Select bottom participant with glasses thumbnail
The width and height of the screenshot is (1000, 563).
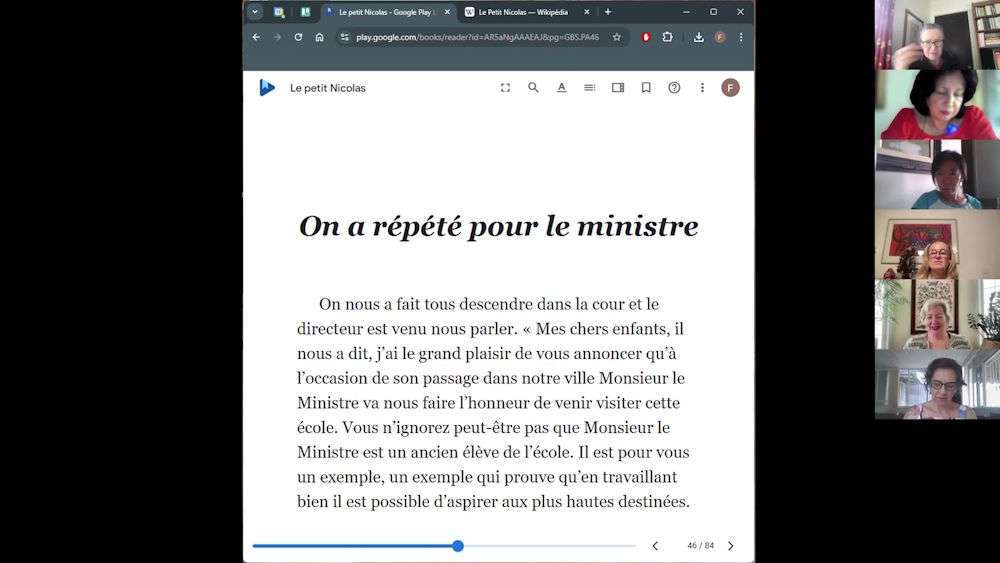point(938,384)
